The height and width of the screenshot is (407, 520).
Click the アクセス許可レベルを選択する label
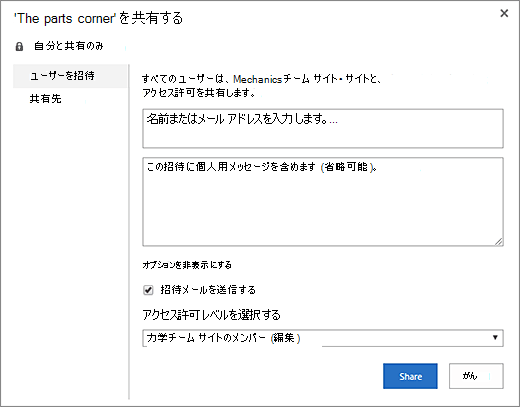[x=211, y=315]
